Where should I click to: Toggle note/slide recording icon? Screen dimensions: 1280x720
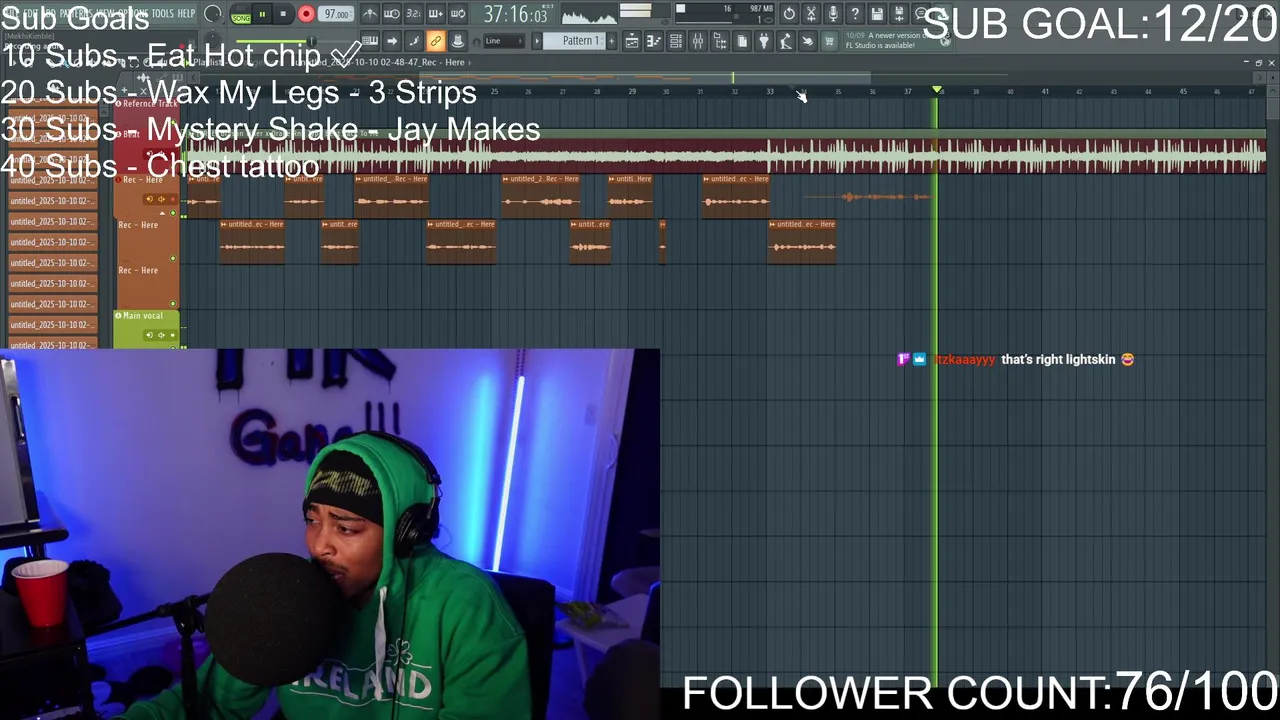[414, 41]
